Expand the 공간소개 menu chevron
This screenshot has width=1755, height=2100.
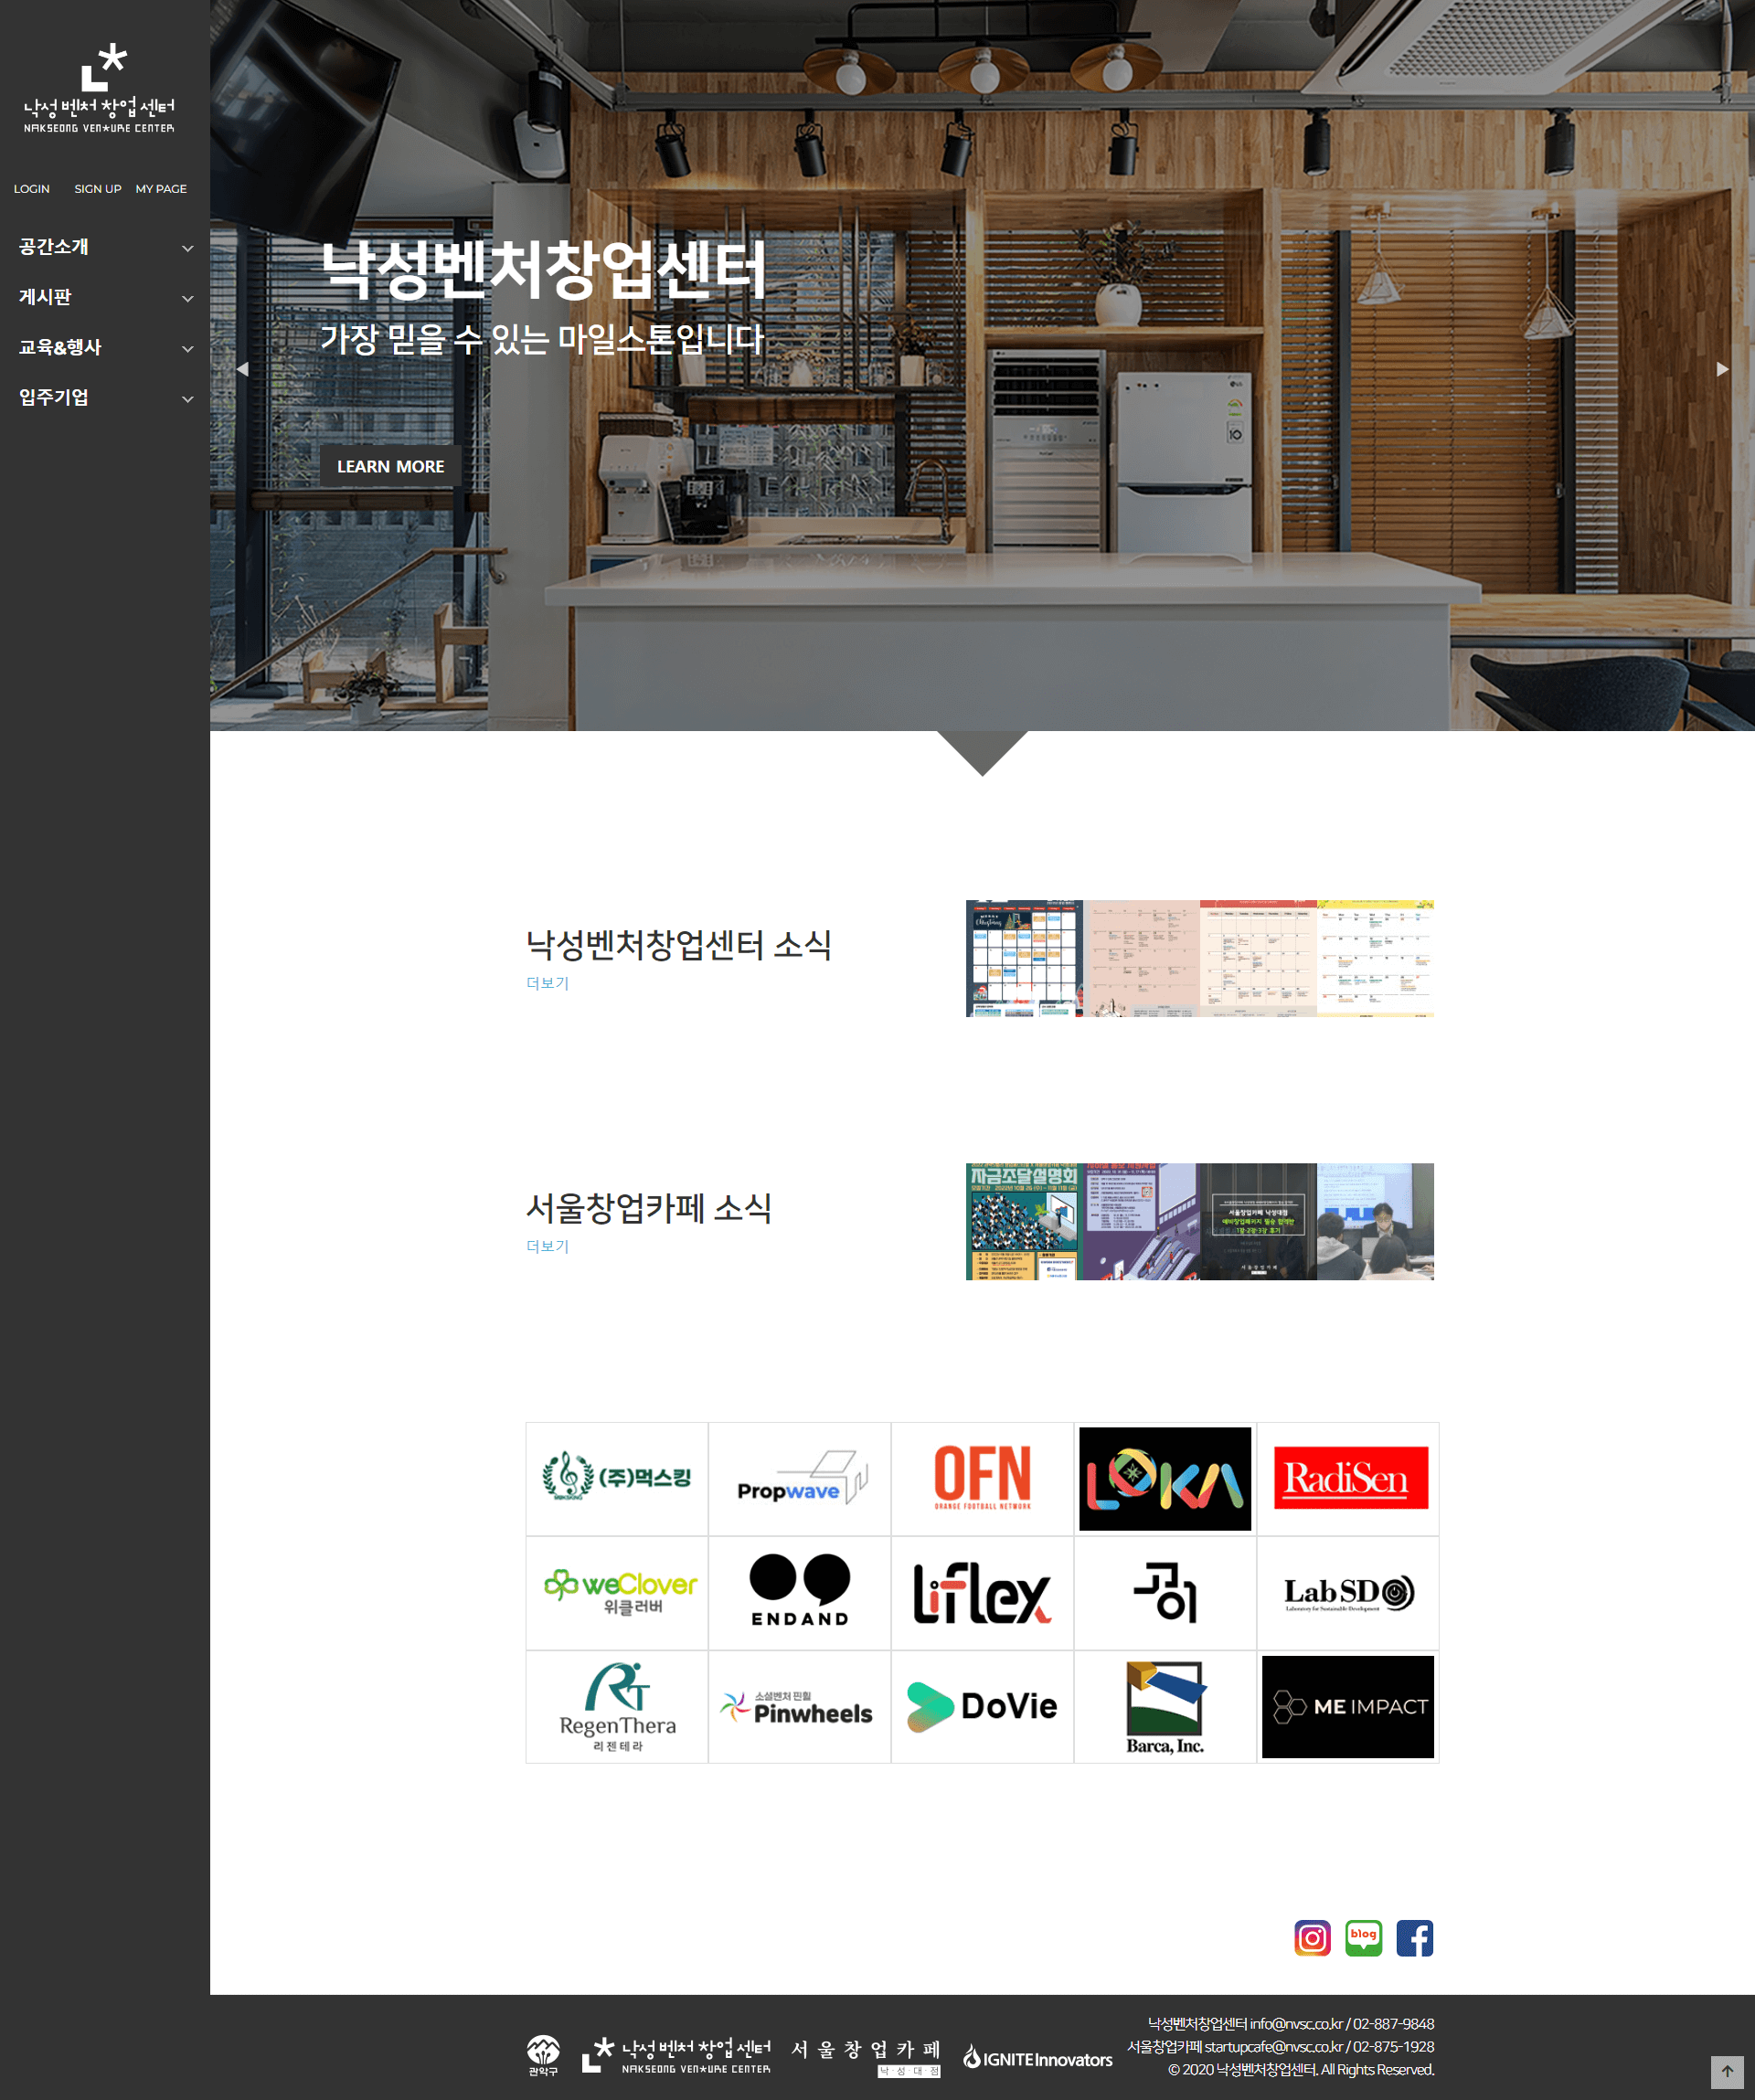click(x=187, y=248)
